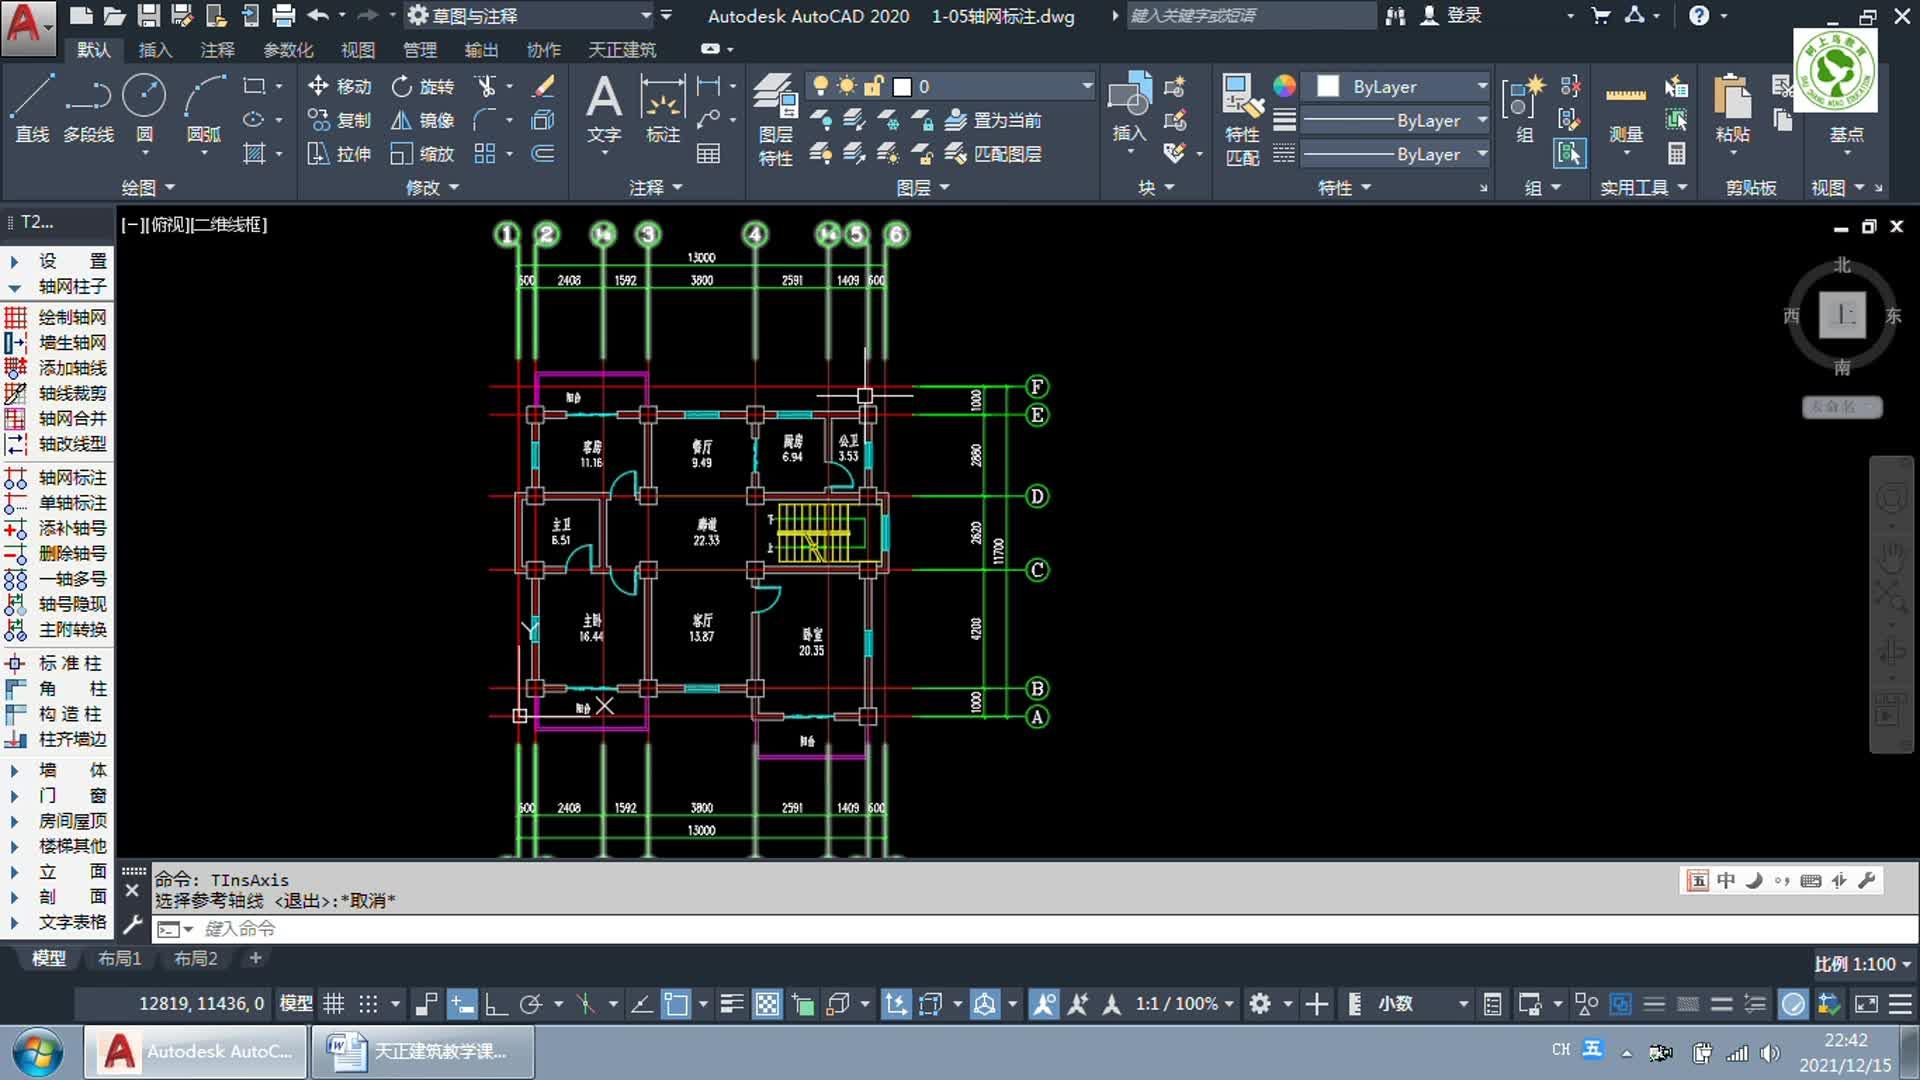
Task: Toggle ortho mode in status bar
Action: (x=496, y=1003)
